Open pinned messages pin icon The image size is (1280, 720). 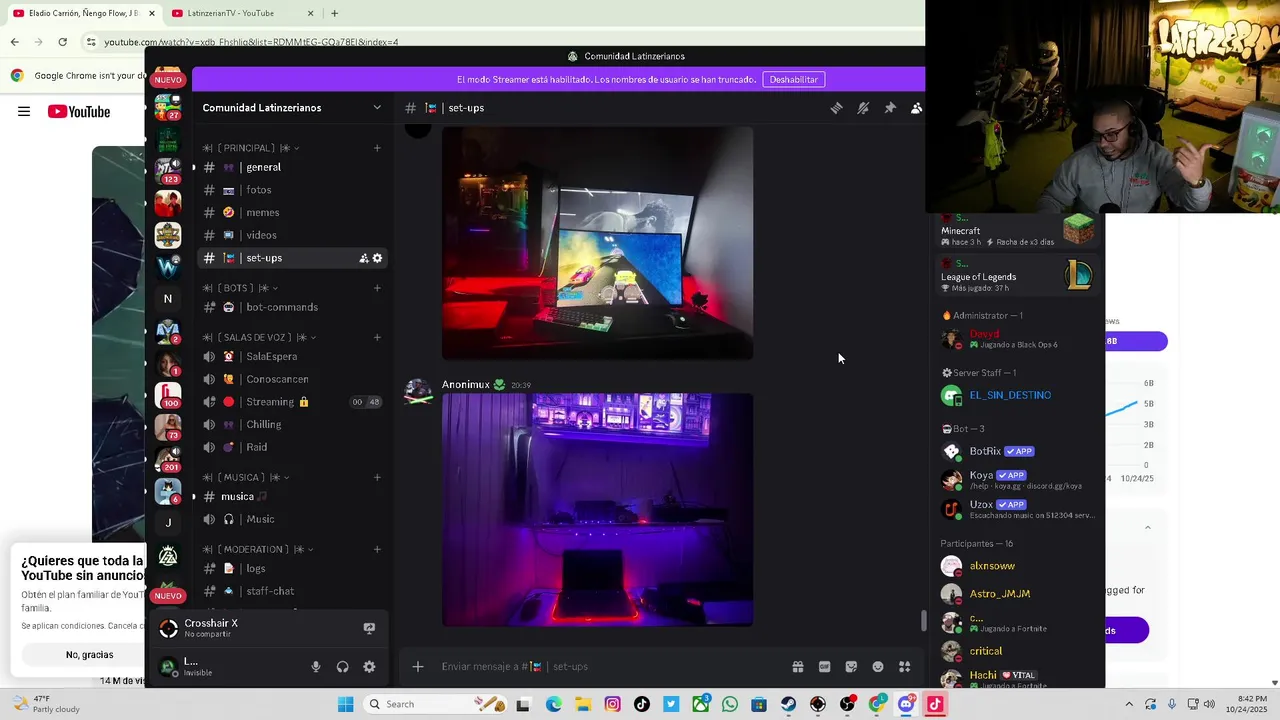(890, 108)
